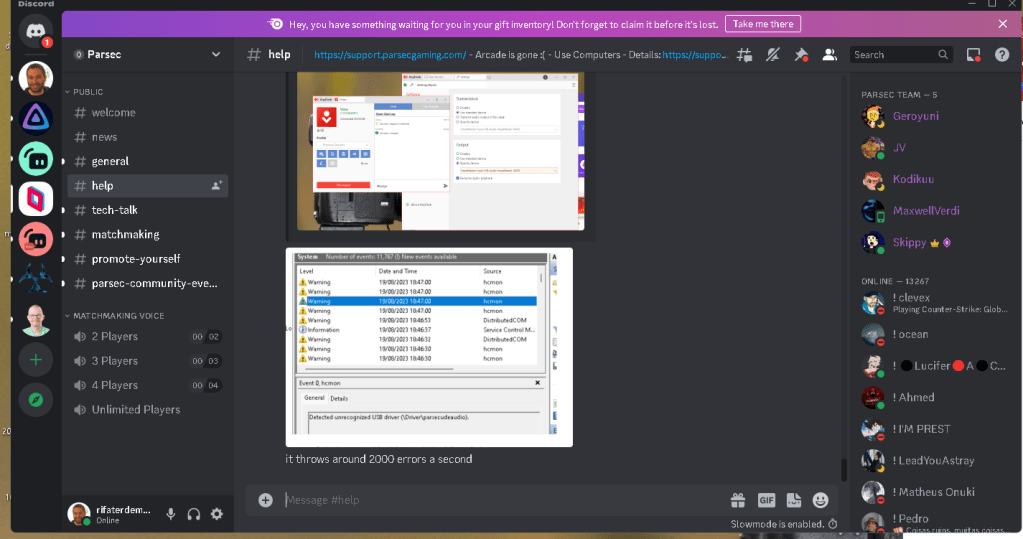Open support.parsecgaming.com link in topic
The width and height of the screenshot is (1023, 539).
(x=390, y=55)
